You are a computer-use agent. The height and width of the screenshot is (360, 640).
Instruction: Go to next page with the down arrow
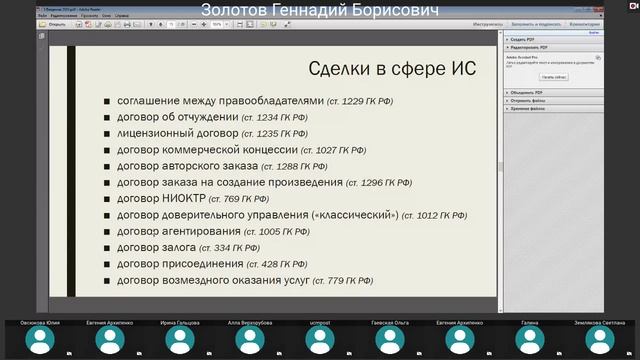(160, 24)
